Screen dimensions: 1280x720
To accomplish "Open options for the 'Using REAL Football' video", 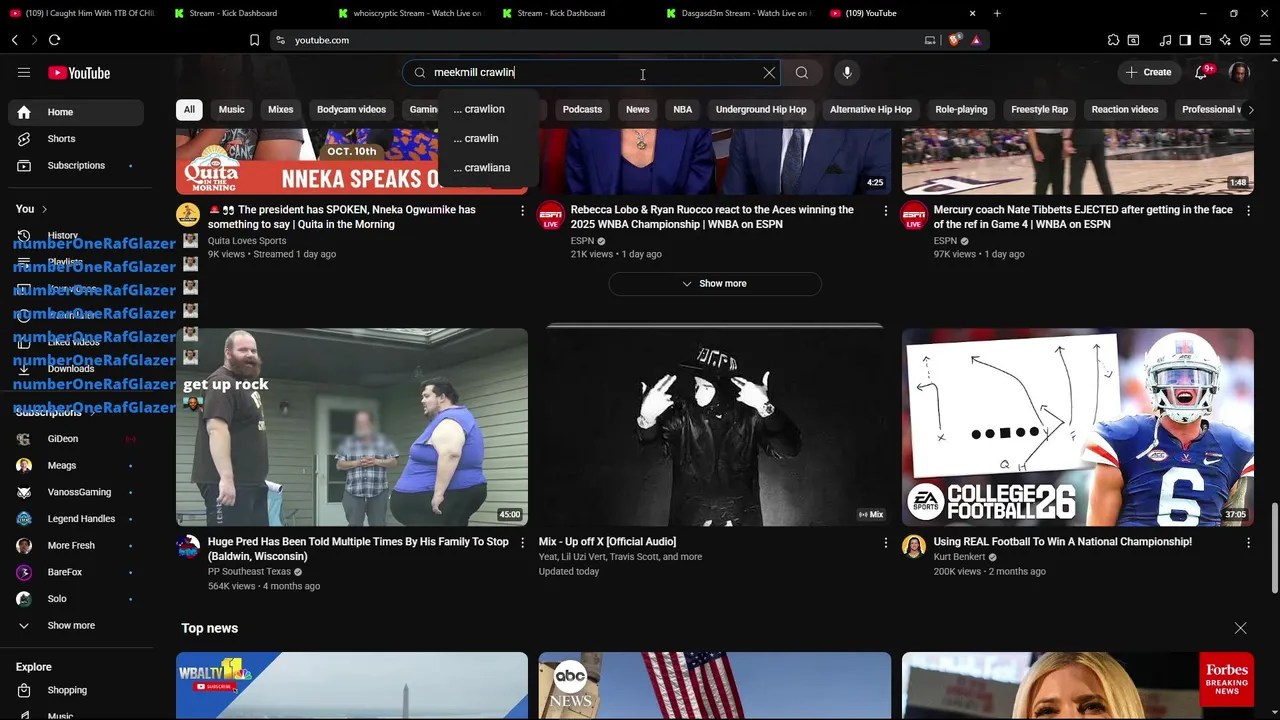I will click(x=1248, y=543).
